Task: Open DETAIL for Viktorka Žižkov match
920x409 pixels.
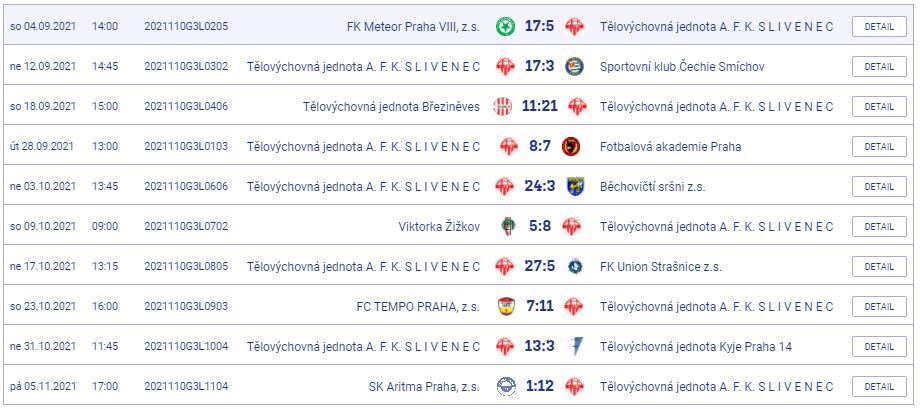Action: pos(879,226)
